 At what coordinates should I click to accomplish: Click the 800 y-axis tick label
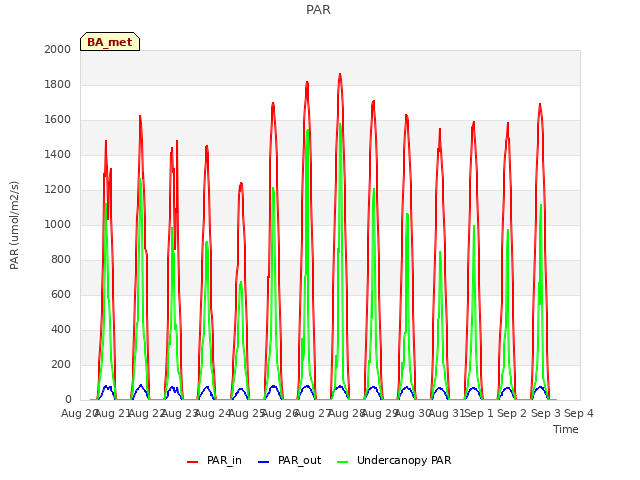[x=61, y=260]
